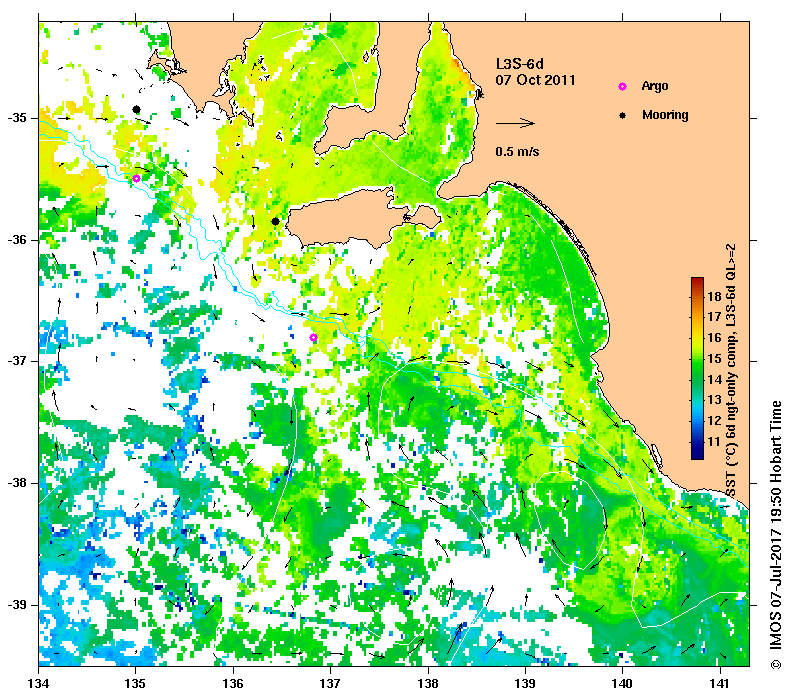Click the SST colorbar title text
Viewport: 791px width, 700px height.
[x=731, y=370]
